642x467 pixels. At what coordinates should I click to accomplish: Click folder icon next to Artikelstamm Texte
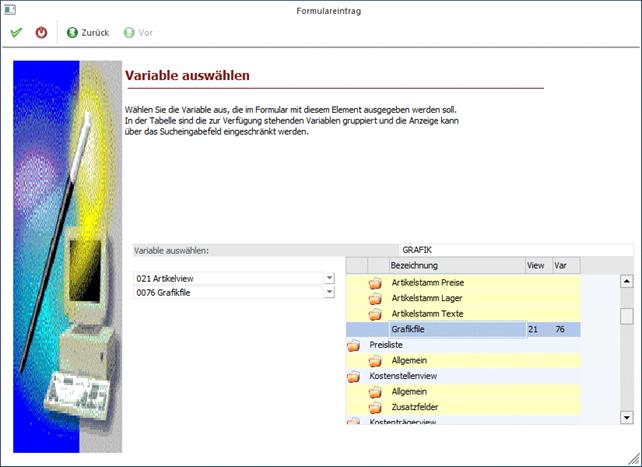[375, 314]
